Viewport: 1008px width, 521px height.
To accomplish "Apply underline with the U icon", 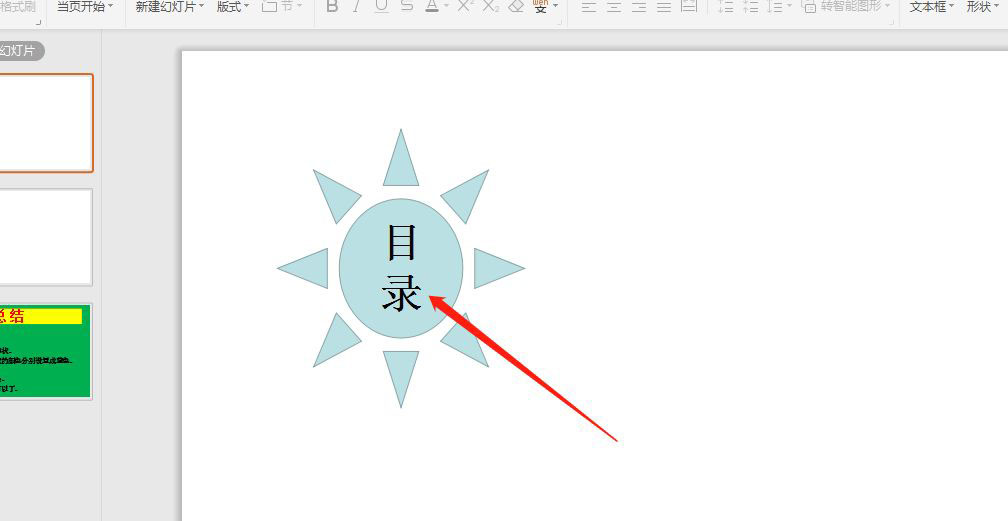I will (381, 6).
